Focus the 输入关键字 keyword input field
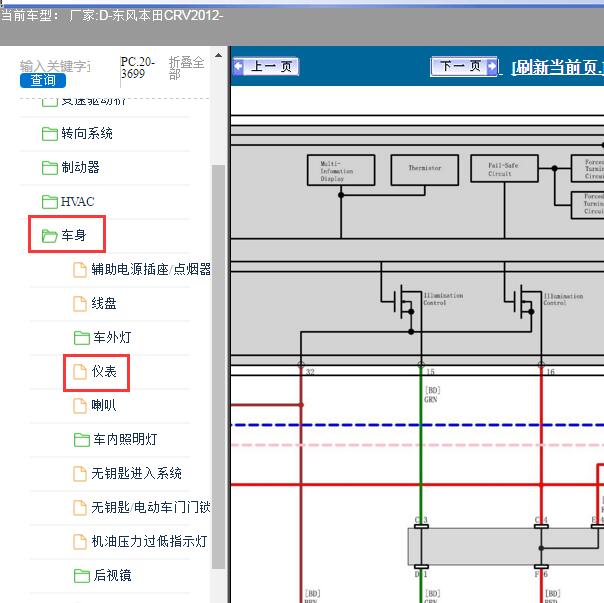This screenshot has height=603, width=604. pos(55,66)
